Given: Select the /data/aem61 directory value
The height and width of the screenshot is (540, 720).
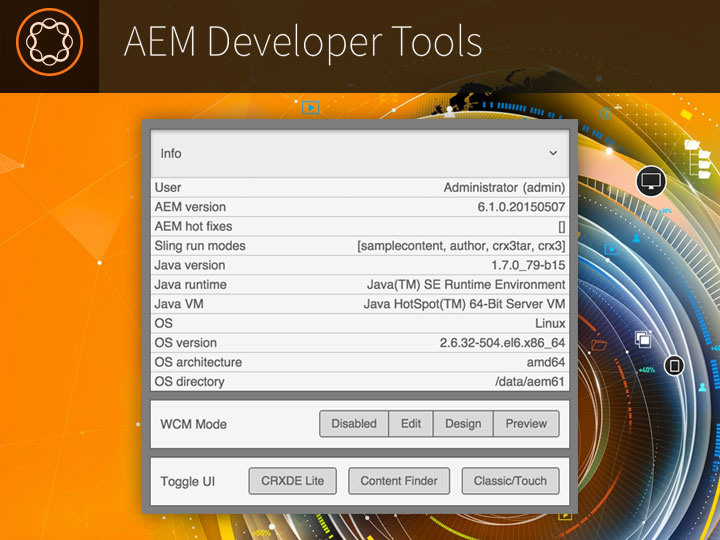Looking at the screenshot, I should click(530, 382).
